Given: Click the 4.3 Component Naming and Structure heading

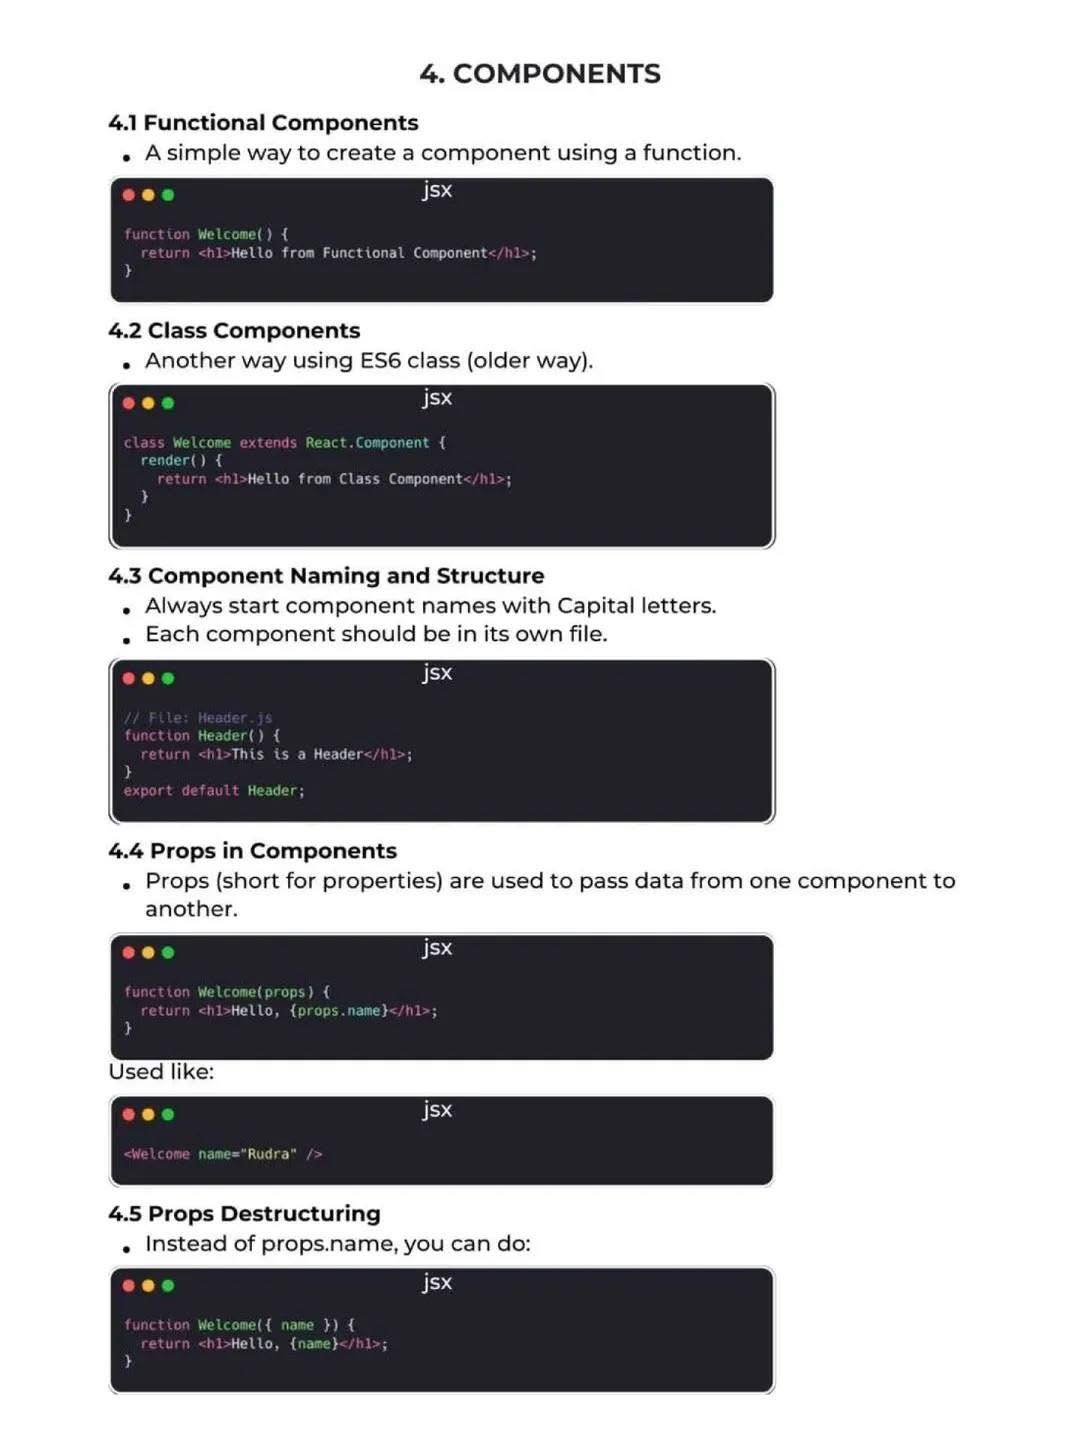Looking at the screenshot, I should pos(326,576).
